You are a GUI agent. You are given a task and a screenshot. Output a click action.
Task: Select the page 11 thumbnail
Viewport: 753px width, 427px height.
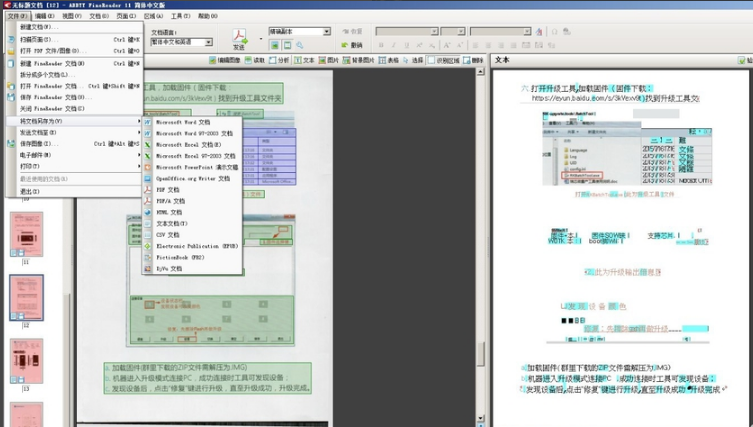26,234
